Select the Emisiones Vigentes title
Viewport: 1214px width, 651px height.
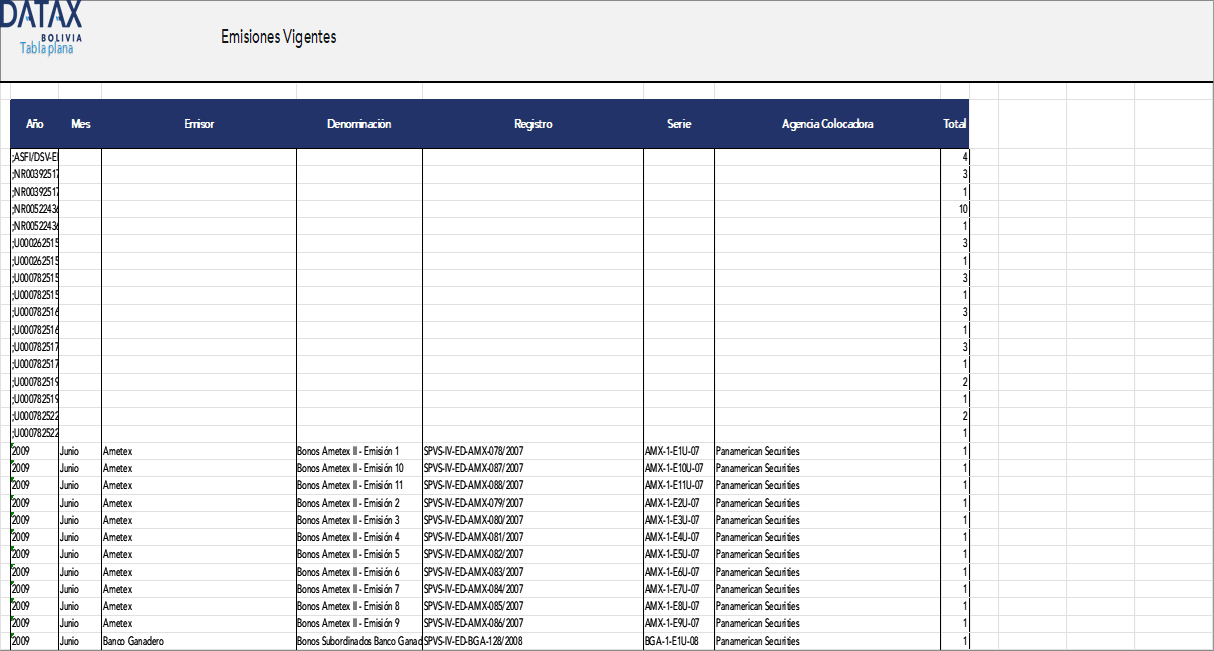pyautogui.click(x=279, y=37)
